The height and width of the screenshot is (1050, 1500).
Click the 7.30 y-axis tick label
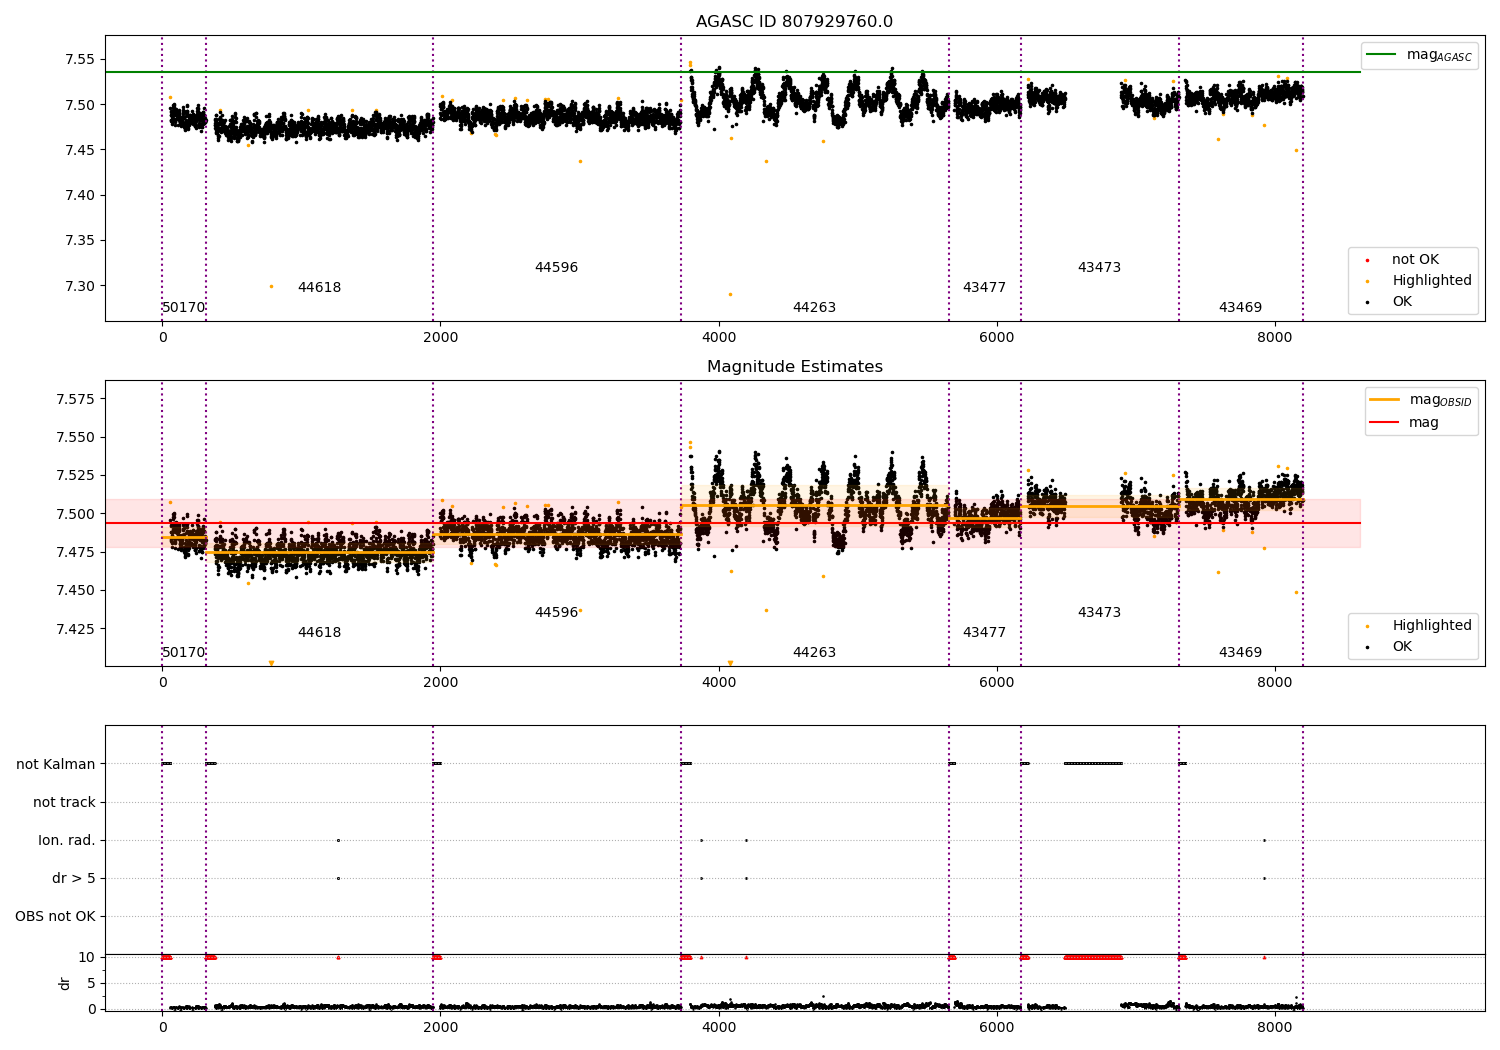coord(79,287)
